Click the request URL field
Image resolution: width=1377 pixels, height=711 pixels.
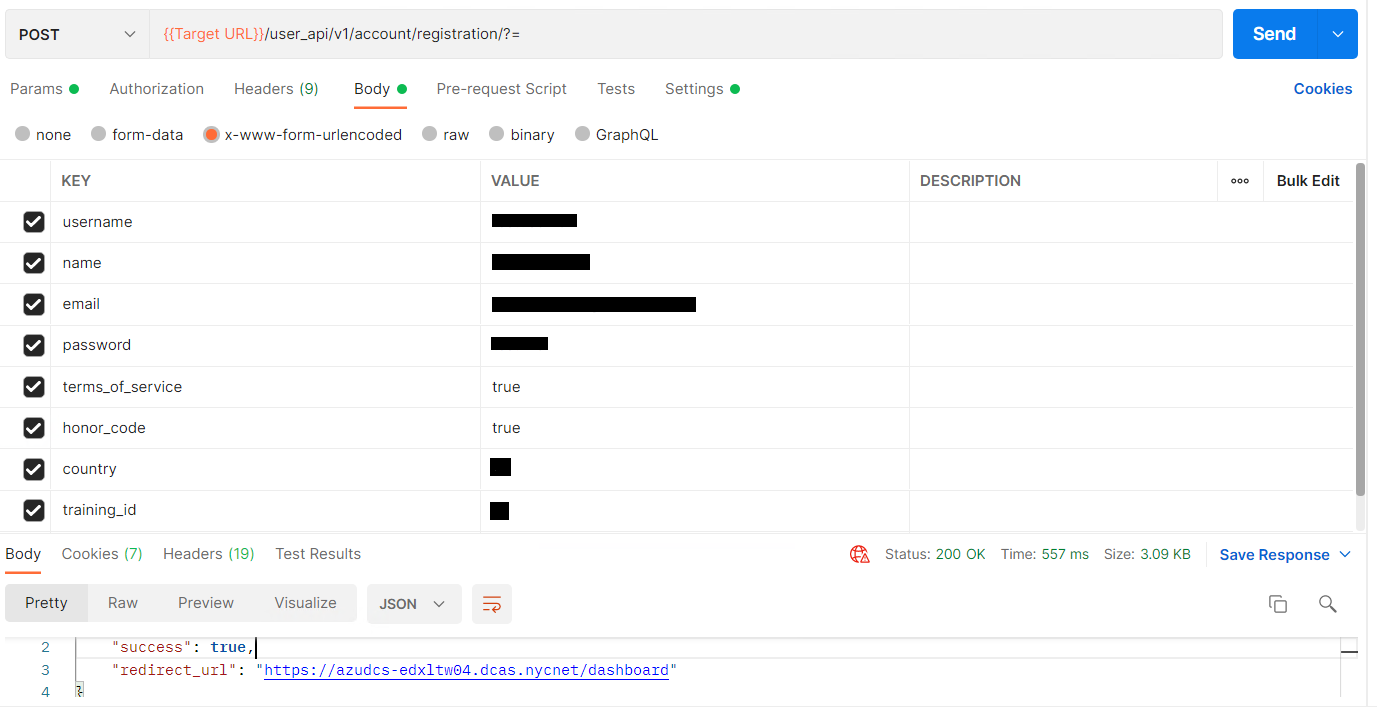click(x=685, y=34)
